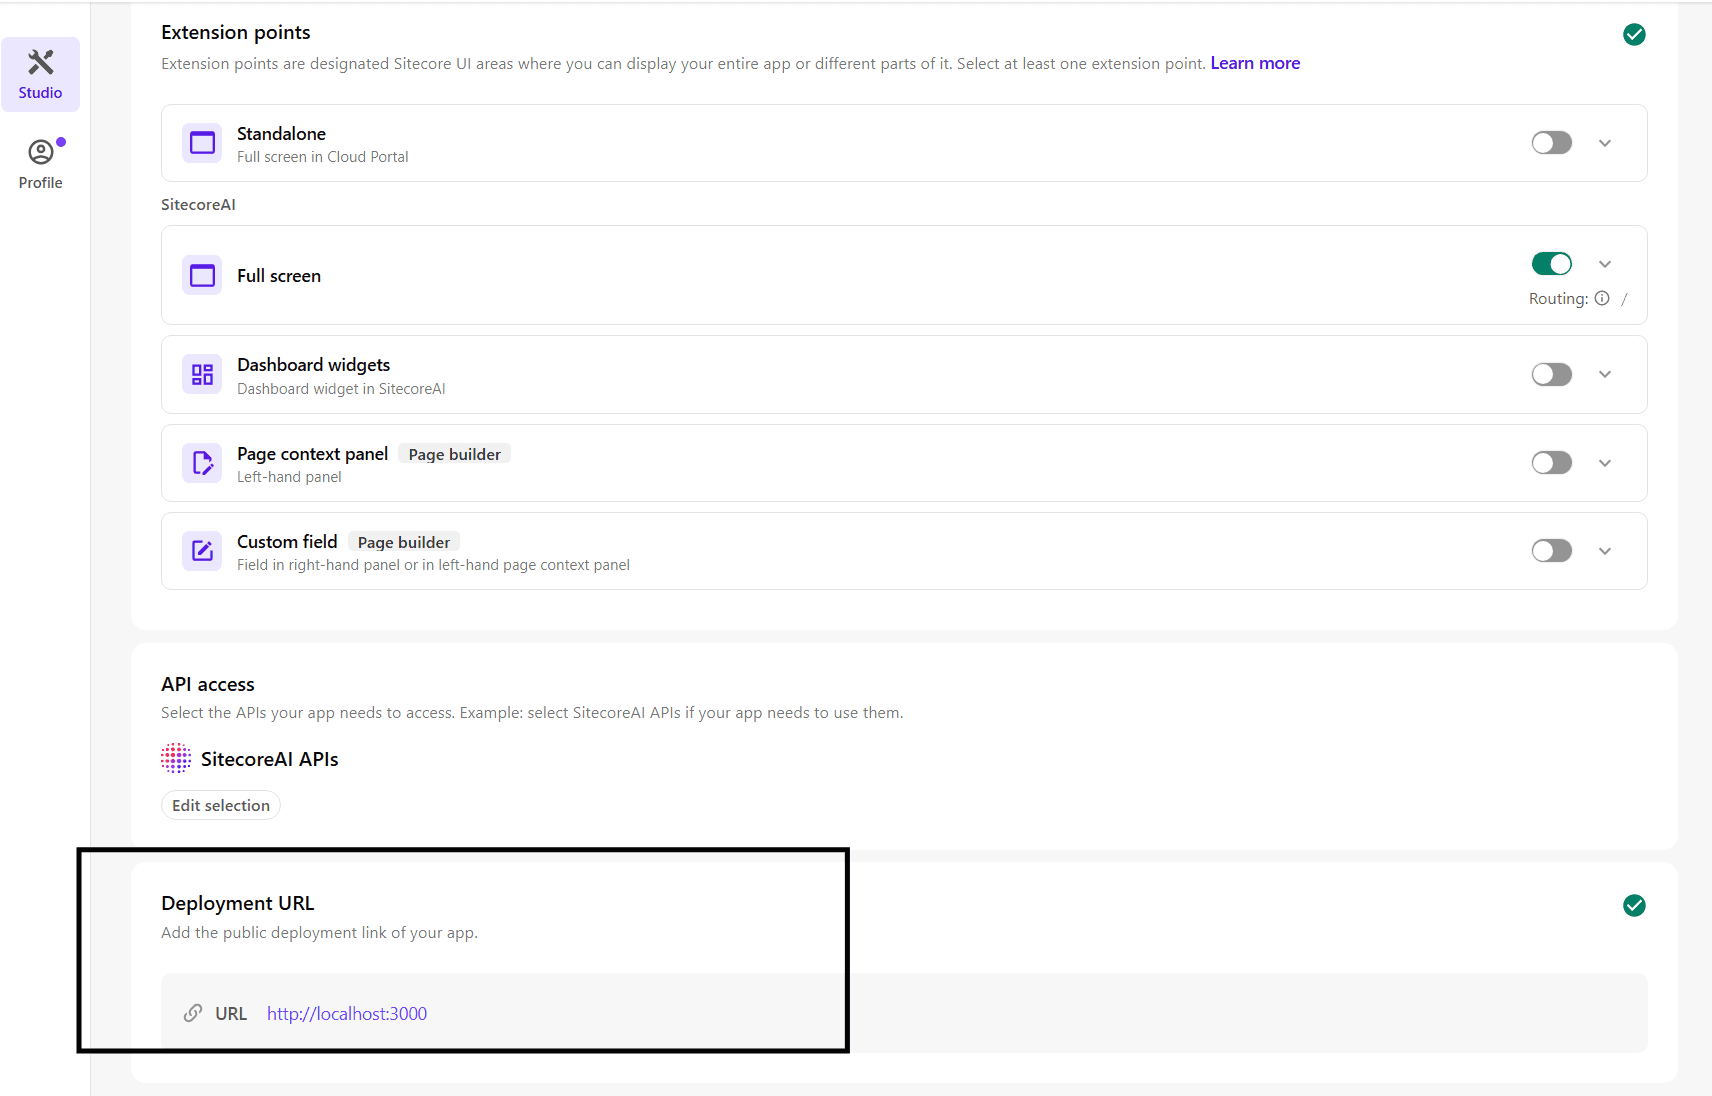Click the Page context panel icon
This screenshot has height=1096, width=1712.
pos(202,463)
